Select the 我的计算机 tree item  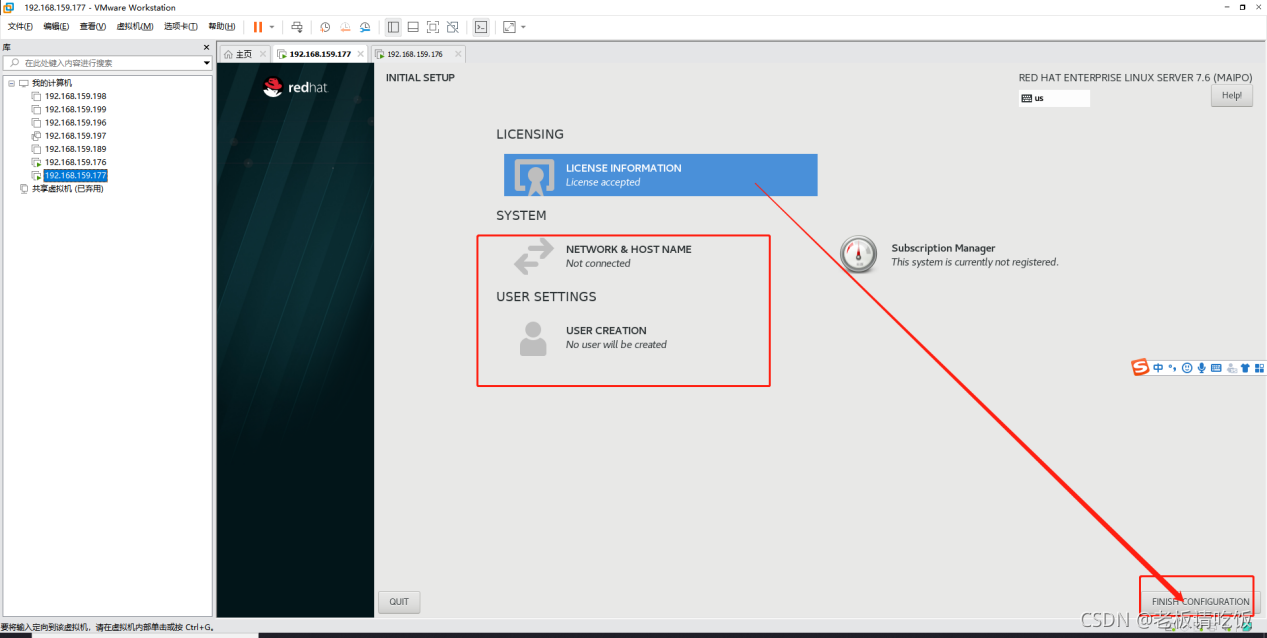pos(52,83)
